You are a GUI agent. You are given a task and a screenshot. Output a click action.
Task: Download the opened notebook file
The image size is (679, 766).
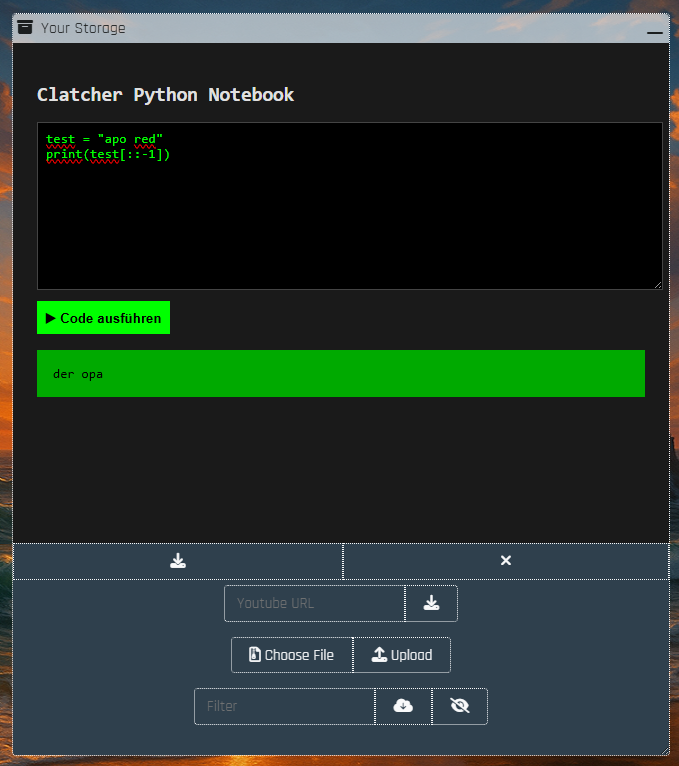(x=178, y=561)
